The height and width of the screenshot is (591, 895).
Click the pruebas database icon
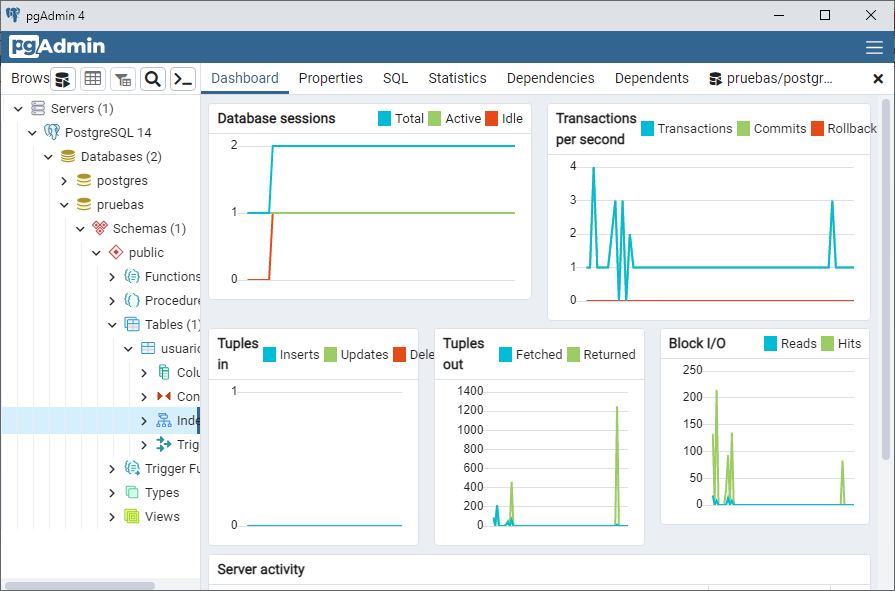point(84,204)
